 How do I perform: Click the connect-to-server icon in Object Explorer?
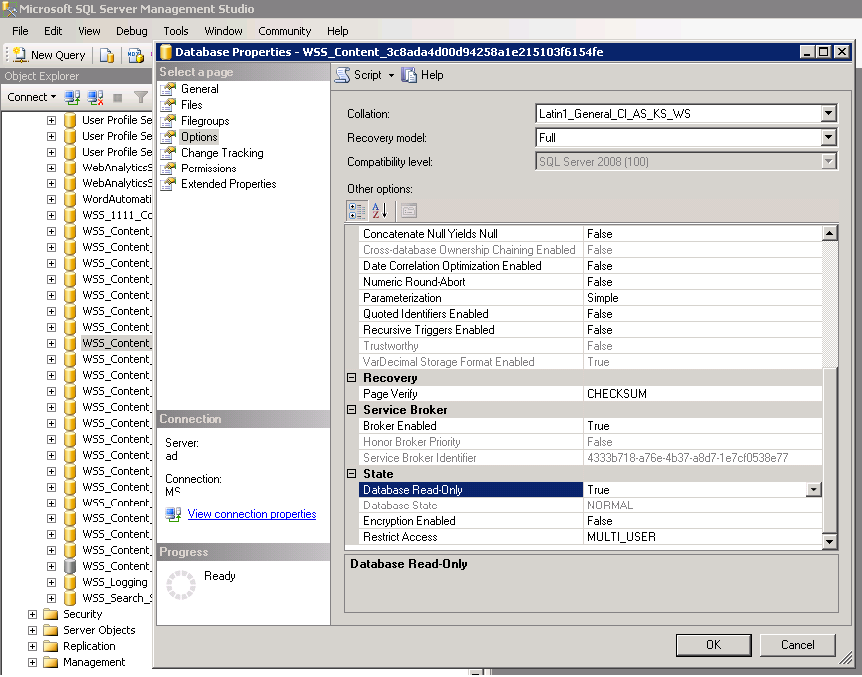tap(71, 97)
